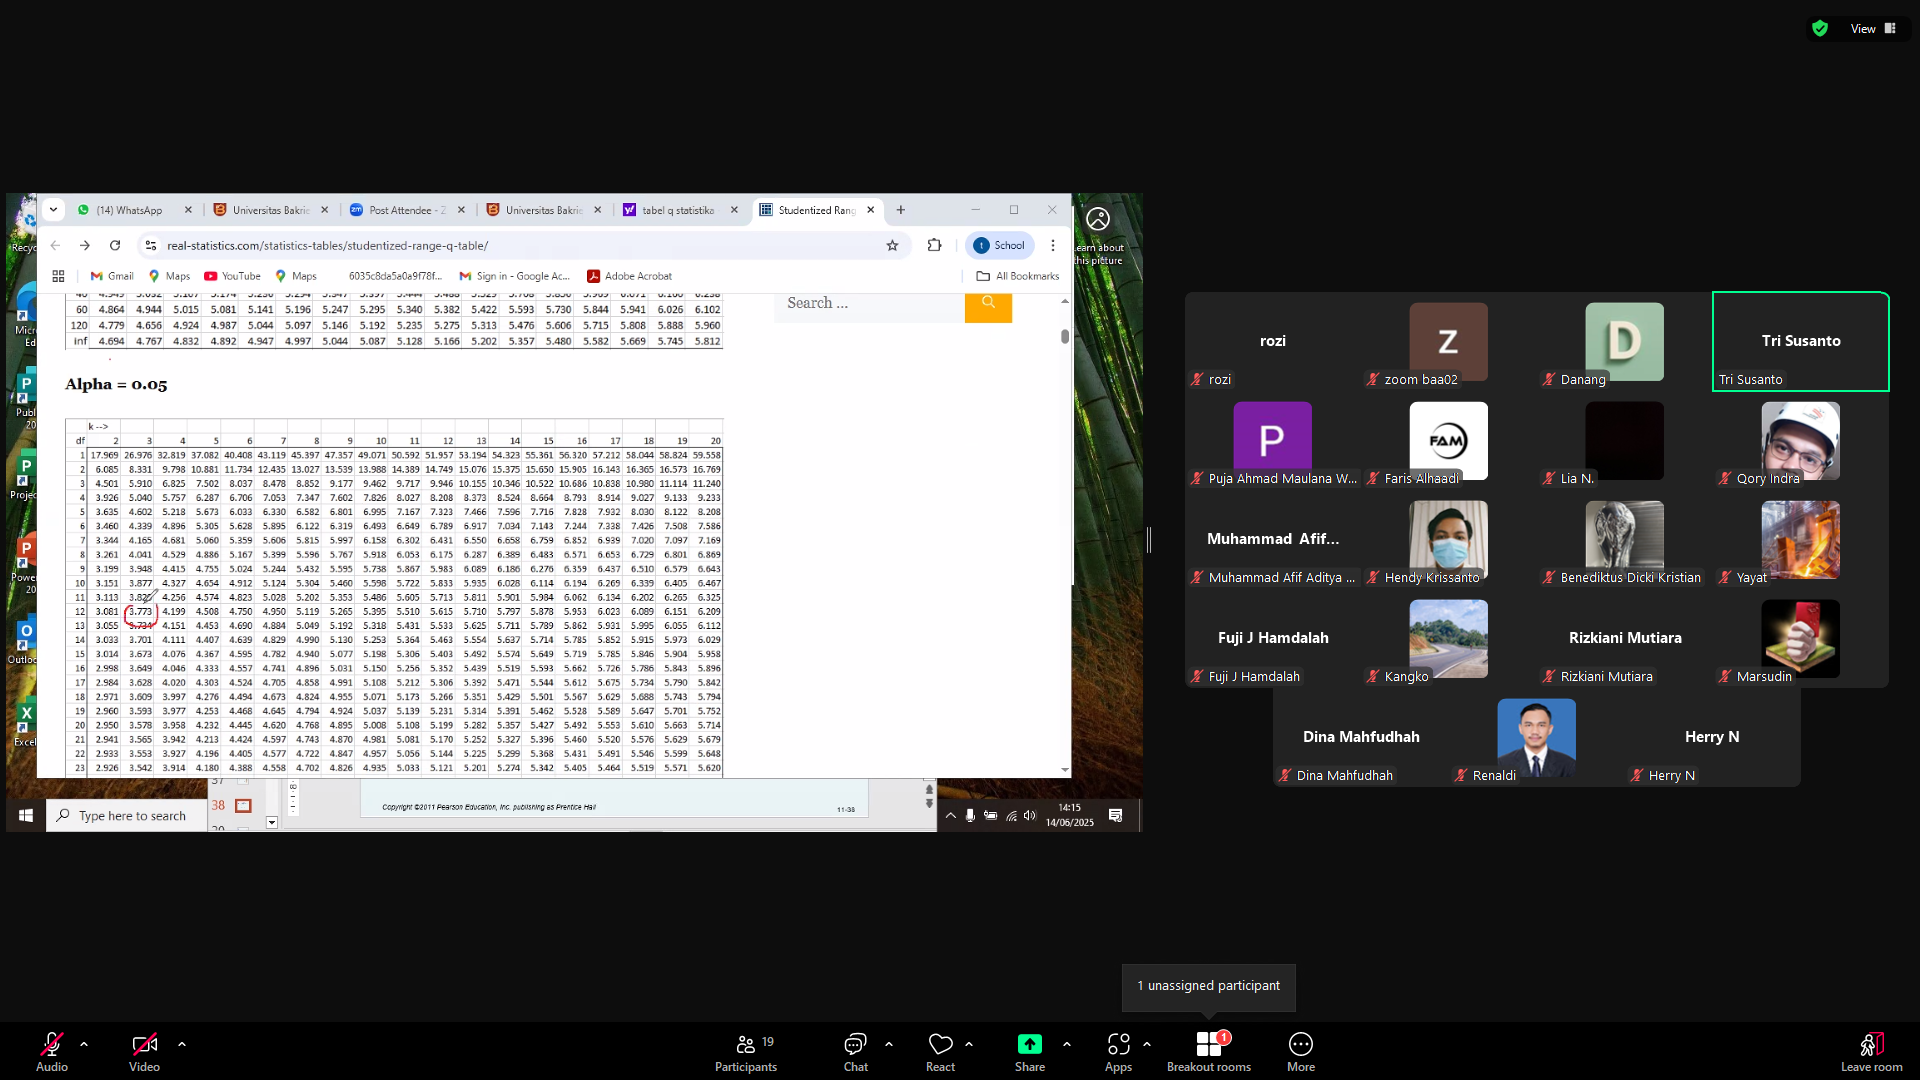Click Learn about this picture icon
The image size is (1920, 1080).
point(1098,218)
